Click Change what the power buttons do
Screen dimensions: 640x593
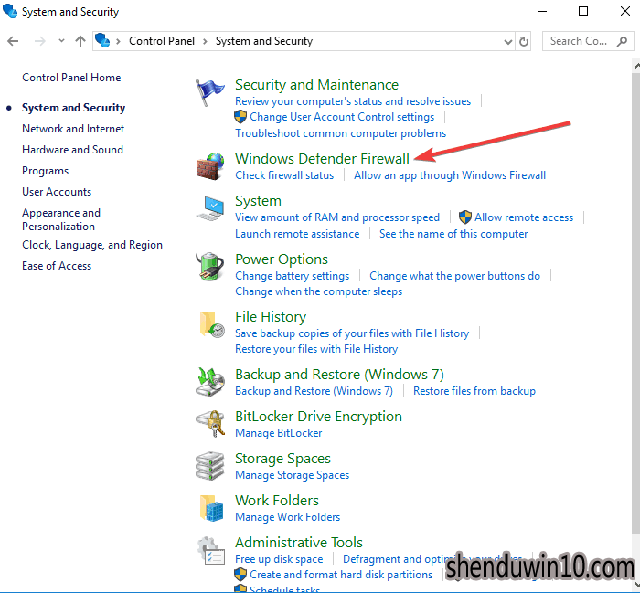455,276
